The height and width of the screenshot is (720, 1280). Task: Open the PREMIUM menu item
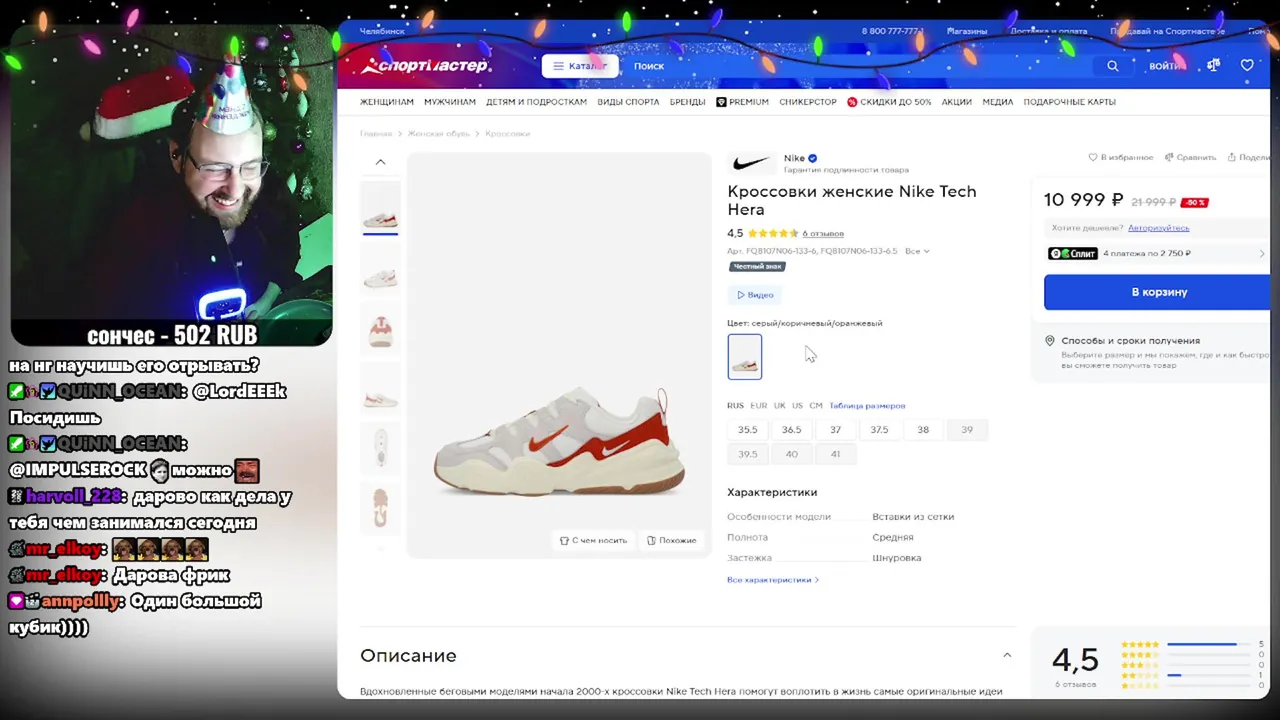coord(742,102)
